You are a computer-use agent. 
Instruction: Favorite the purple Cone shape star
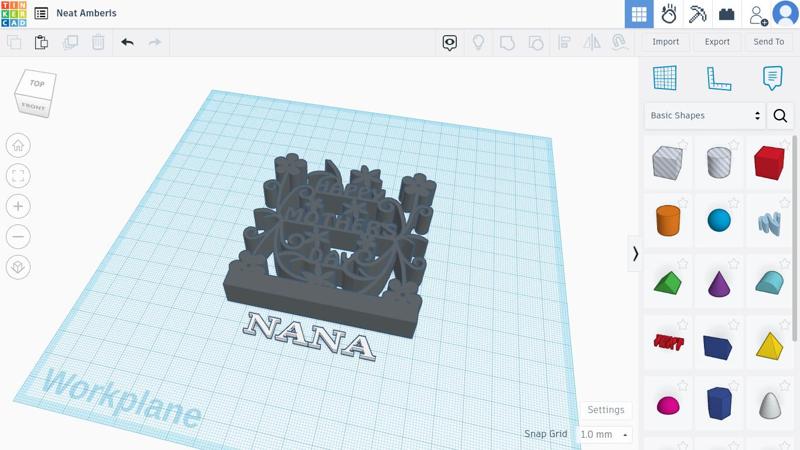coord(734,264)
